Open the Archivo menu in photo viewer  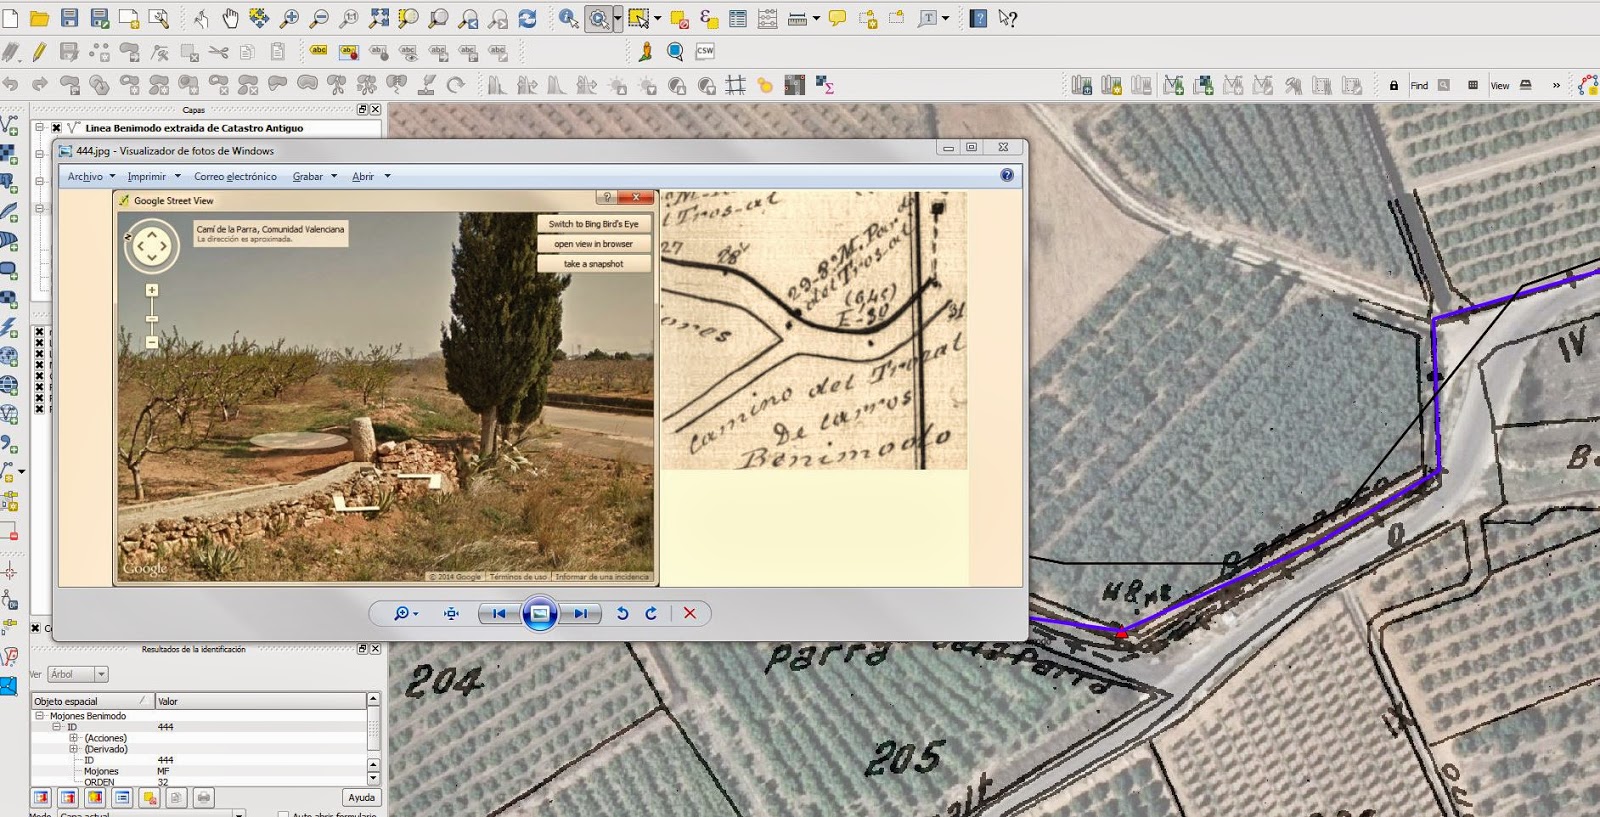pos(91,176)
